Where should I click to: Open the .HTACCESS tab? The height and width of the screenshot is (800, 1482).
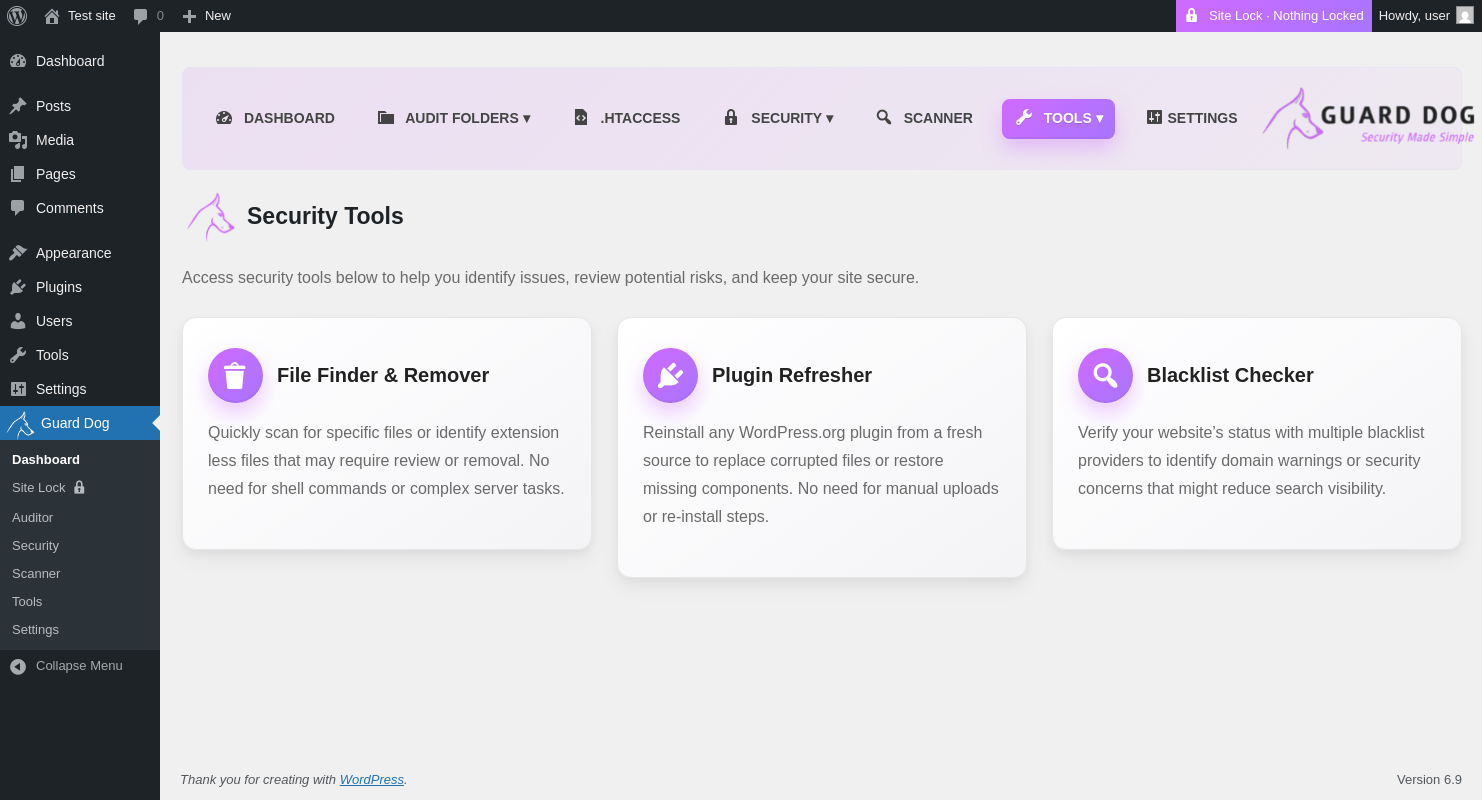[626, 118]
